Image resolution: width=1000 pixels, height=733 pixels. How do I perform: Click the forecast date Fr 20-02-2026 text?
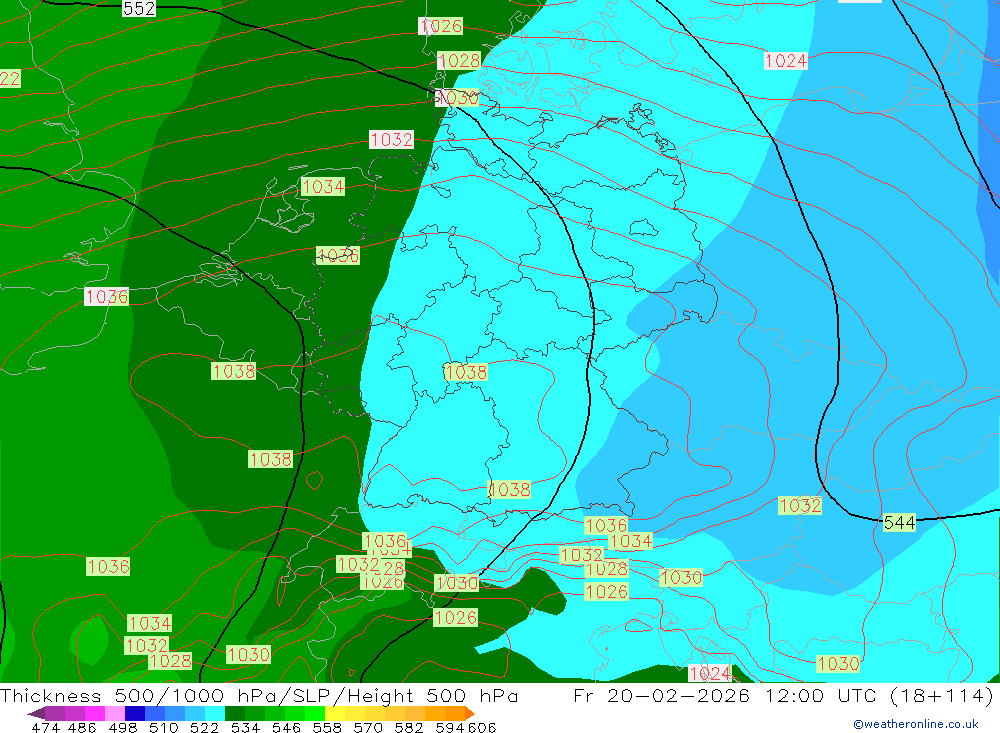pos(661,695)
